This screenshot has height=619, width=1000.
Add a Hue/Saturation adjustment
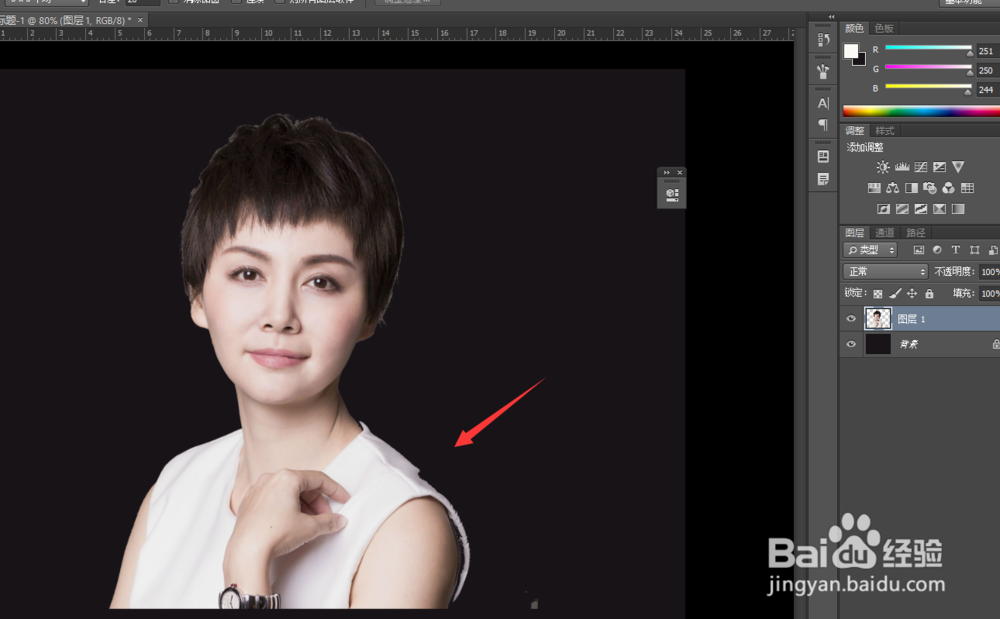(874, 188)
